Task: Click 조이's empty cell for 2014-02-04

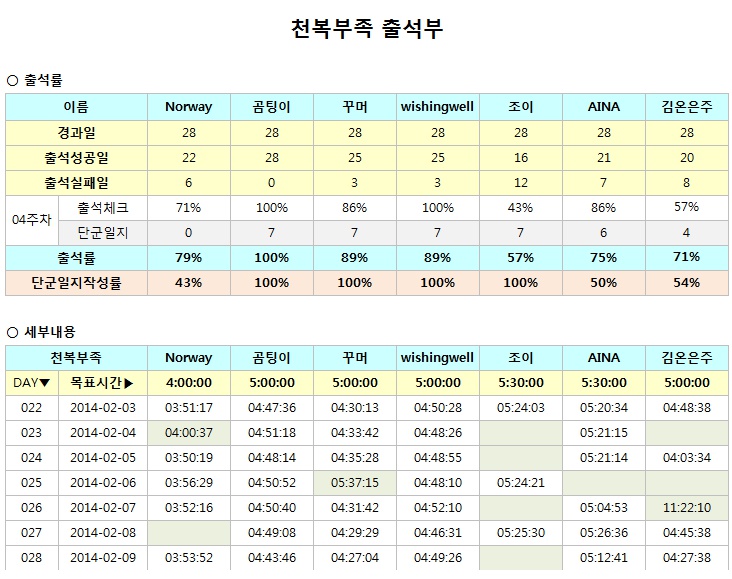Action: (521, 433)
